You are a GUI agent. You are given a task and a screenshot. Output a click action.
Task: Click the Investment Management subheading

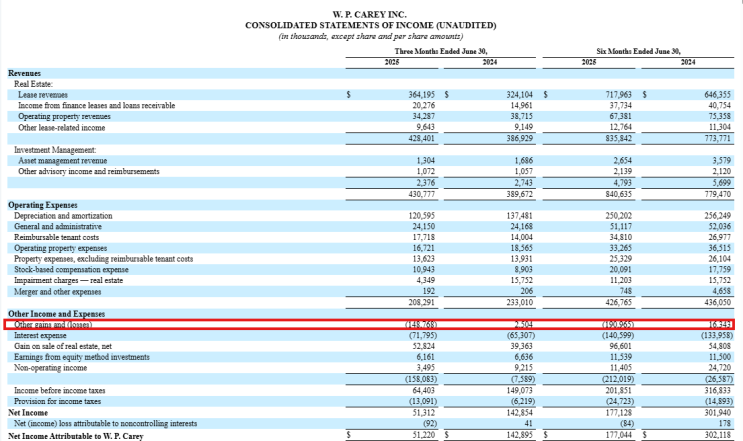click(x=55, y=150)
